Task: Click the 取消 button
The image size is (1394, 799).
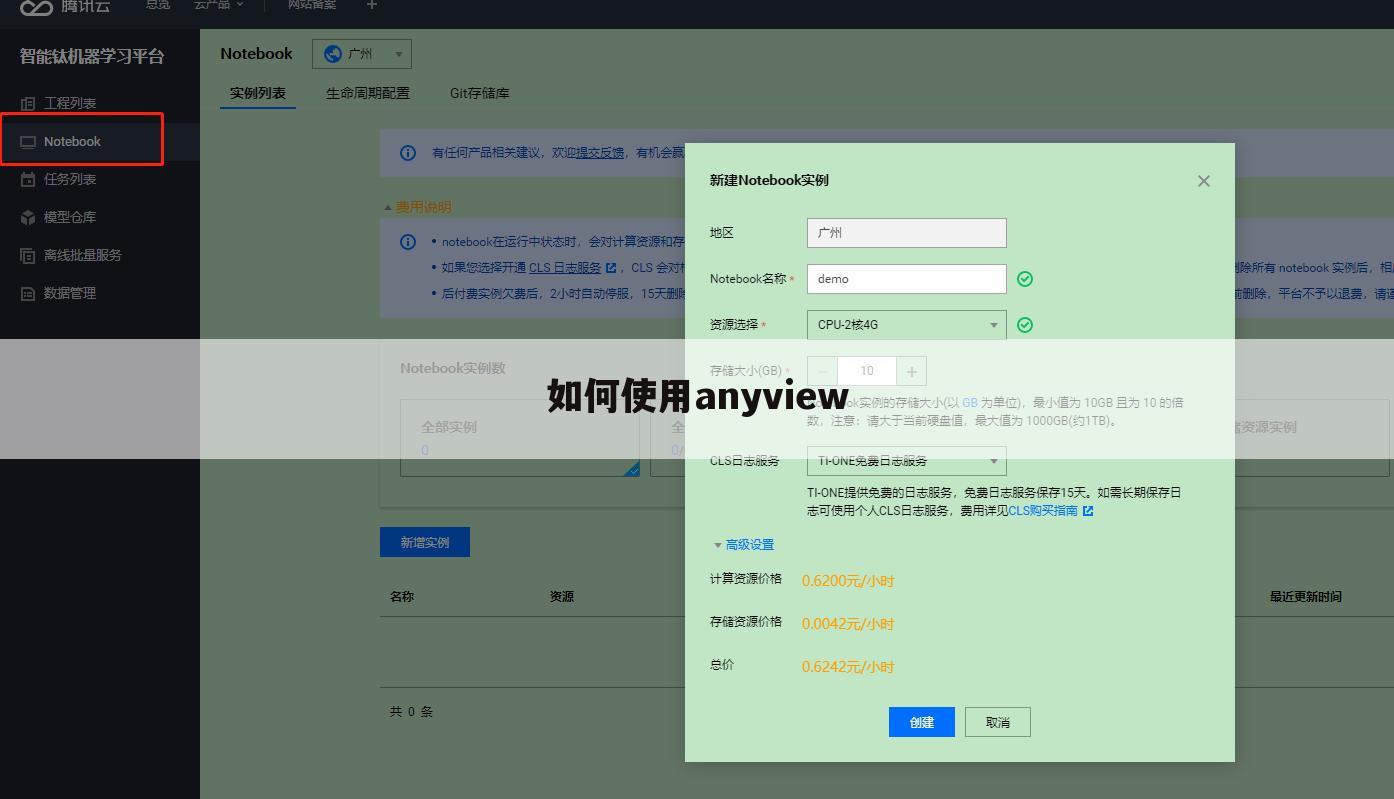Action: point(998,722)
